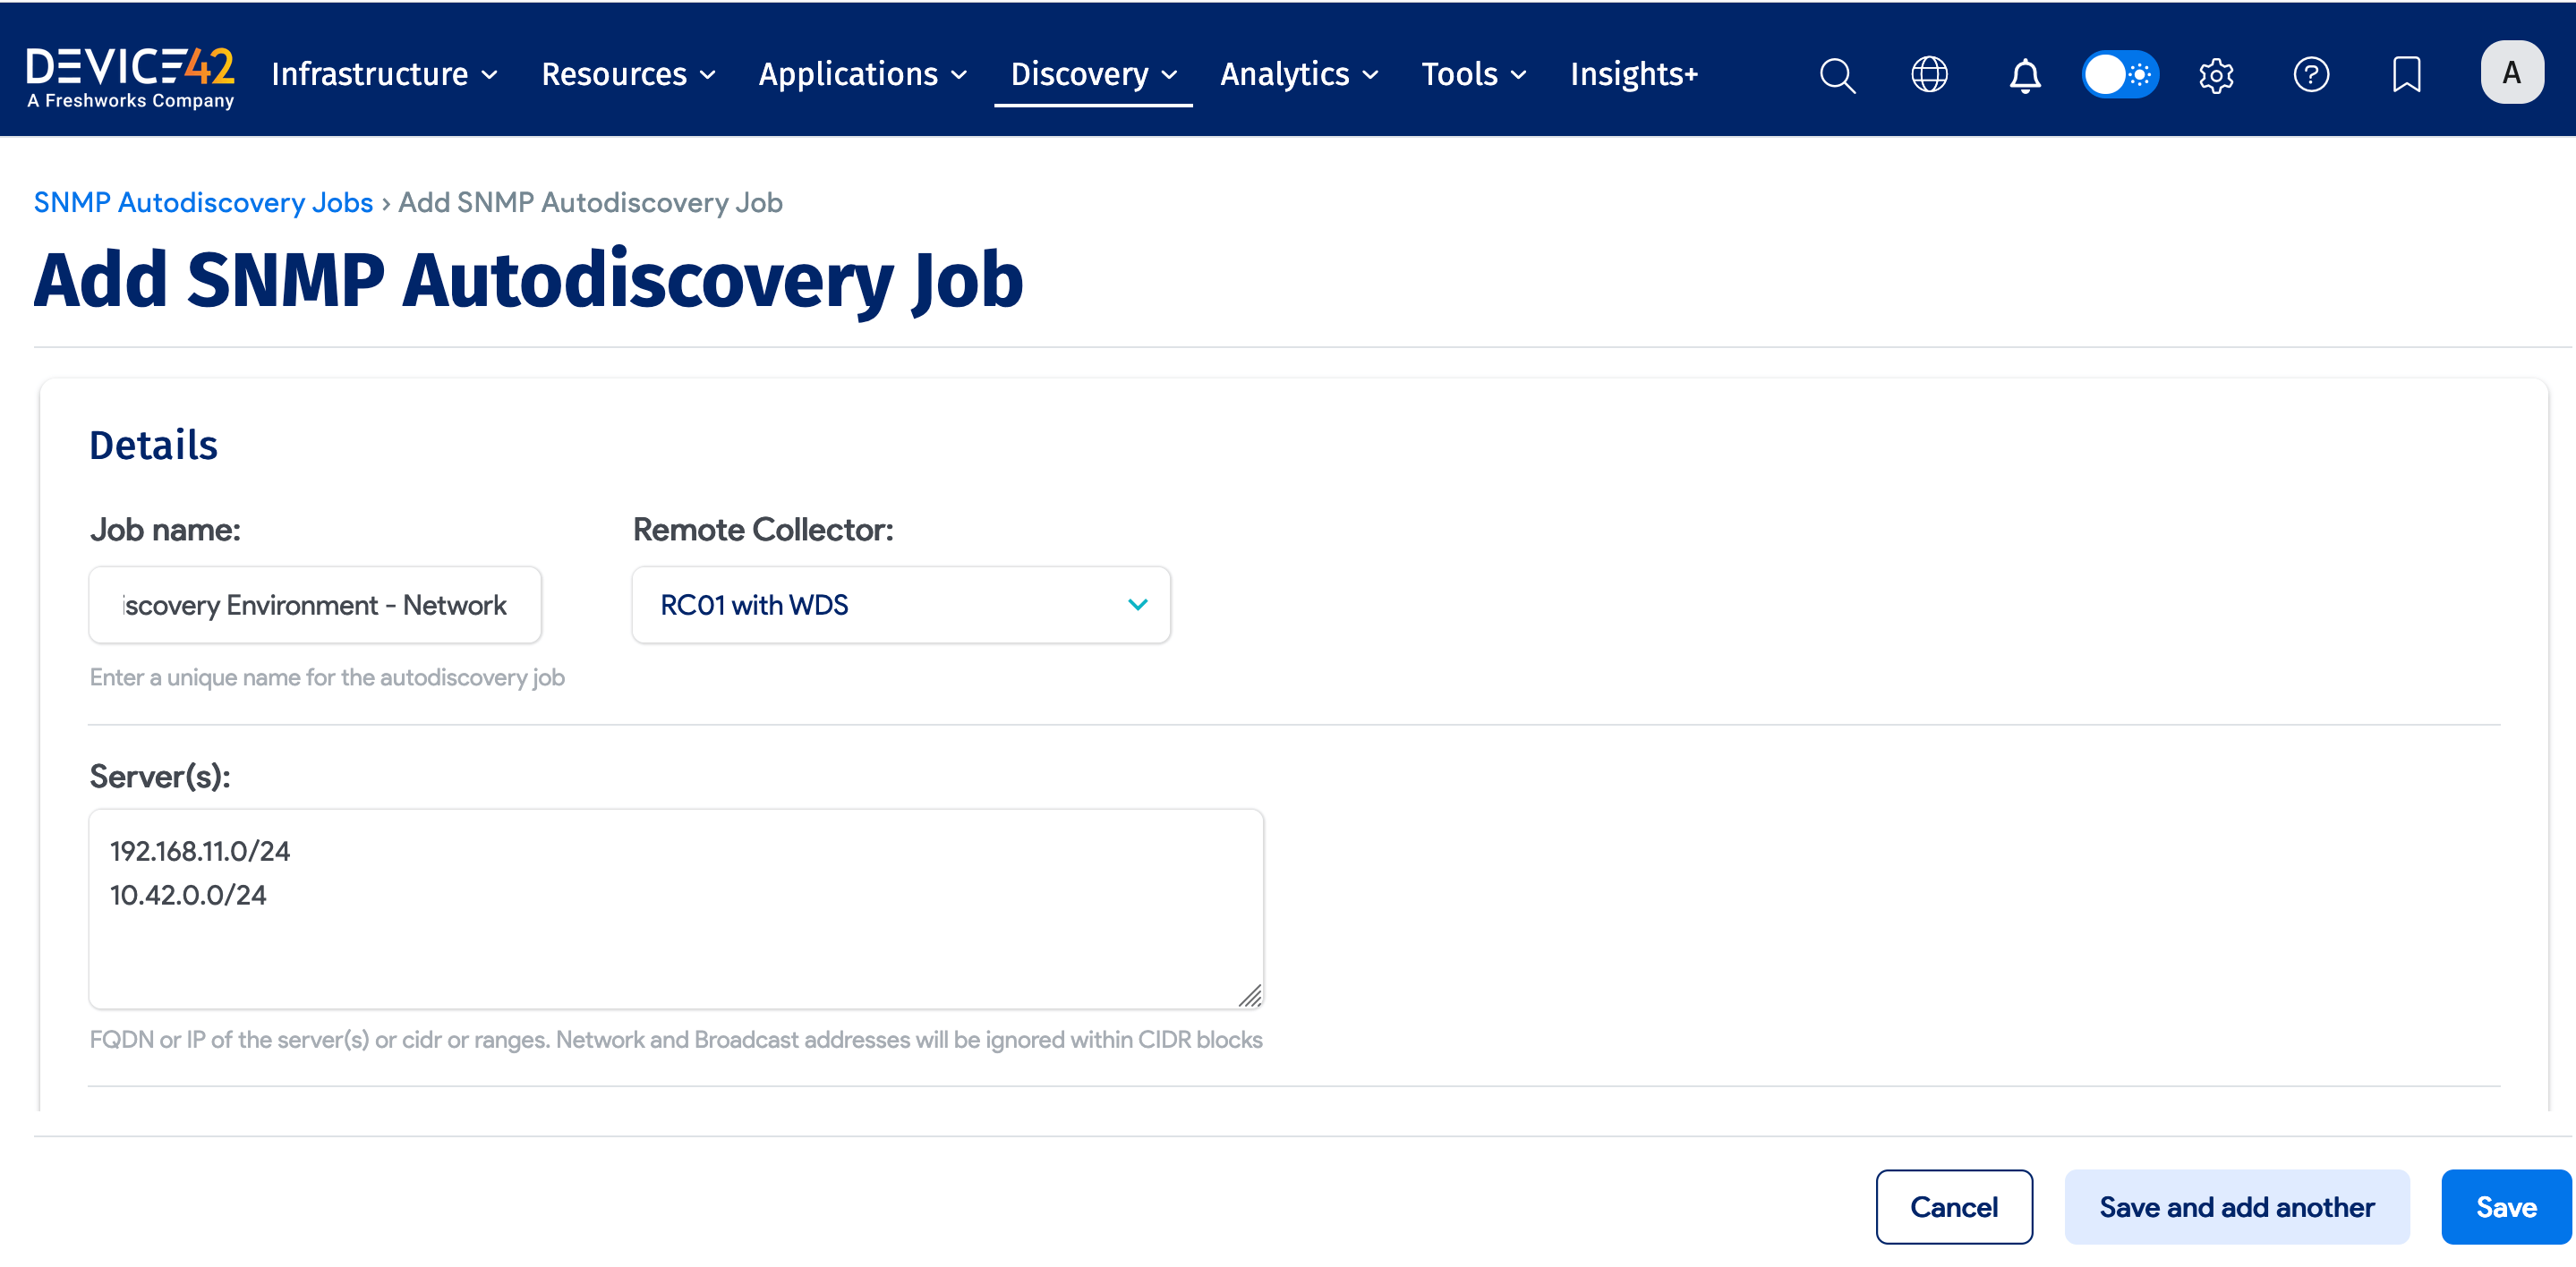Screen dimensions: 2576x1267
Task: Click the language globe icon
Action: click(1929, 75)
